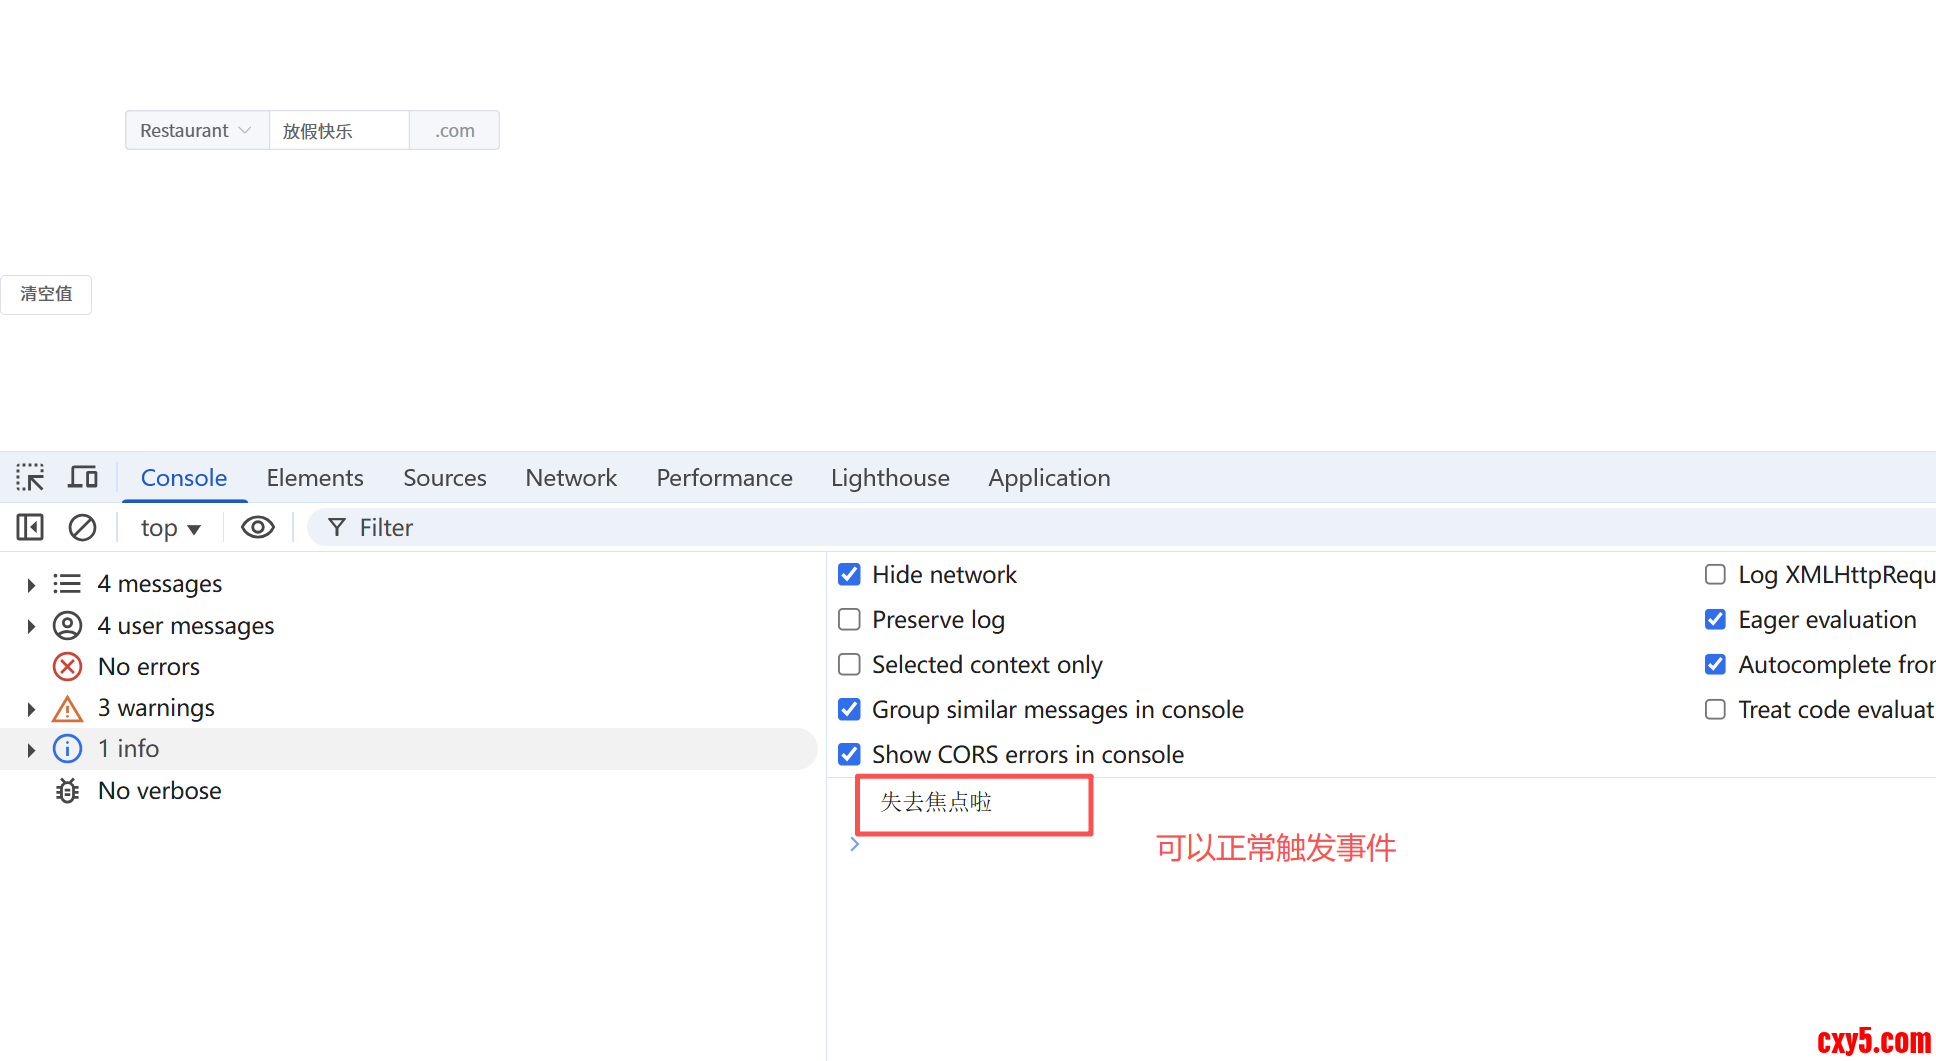Open live expression with the eye icon
Screen dimensions: 1936x1061
point(257,527)
